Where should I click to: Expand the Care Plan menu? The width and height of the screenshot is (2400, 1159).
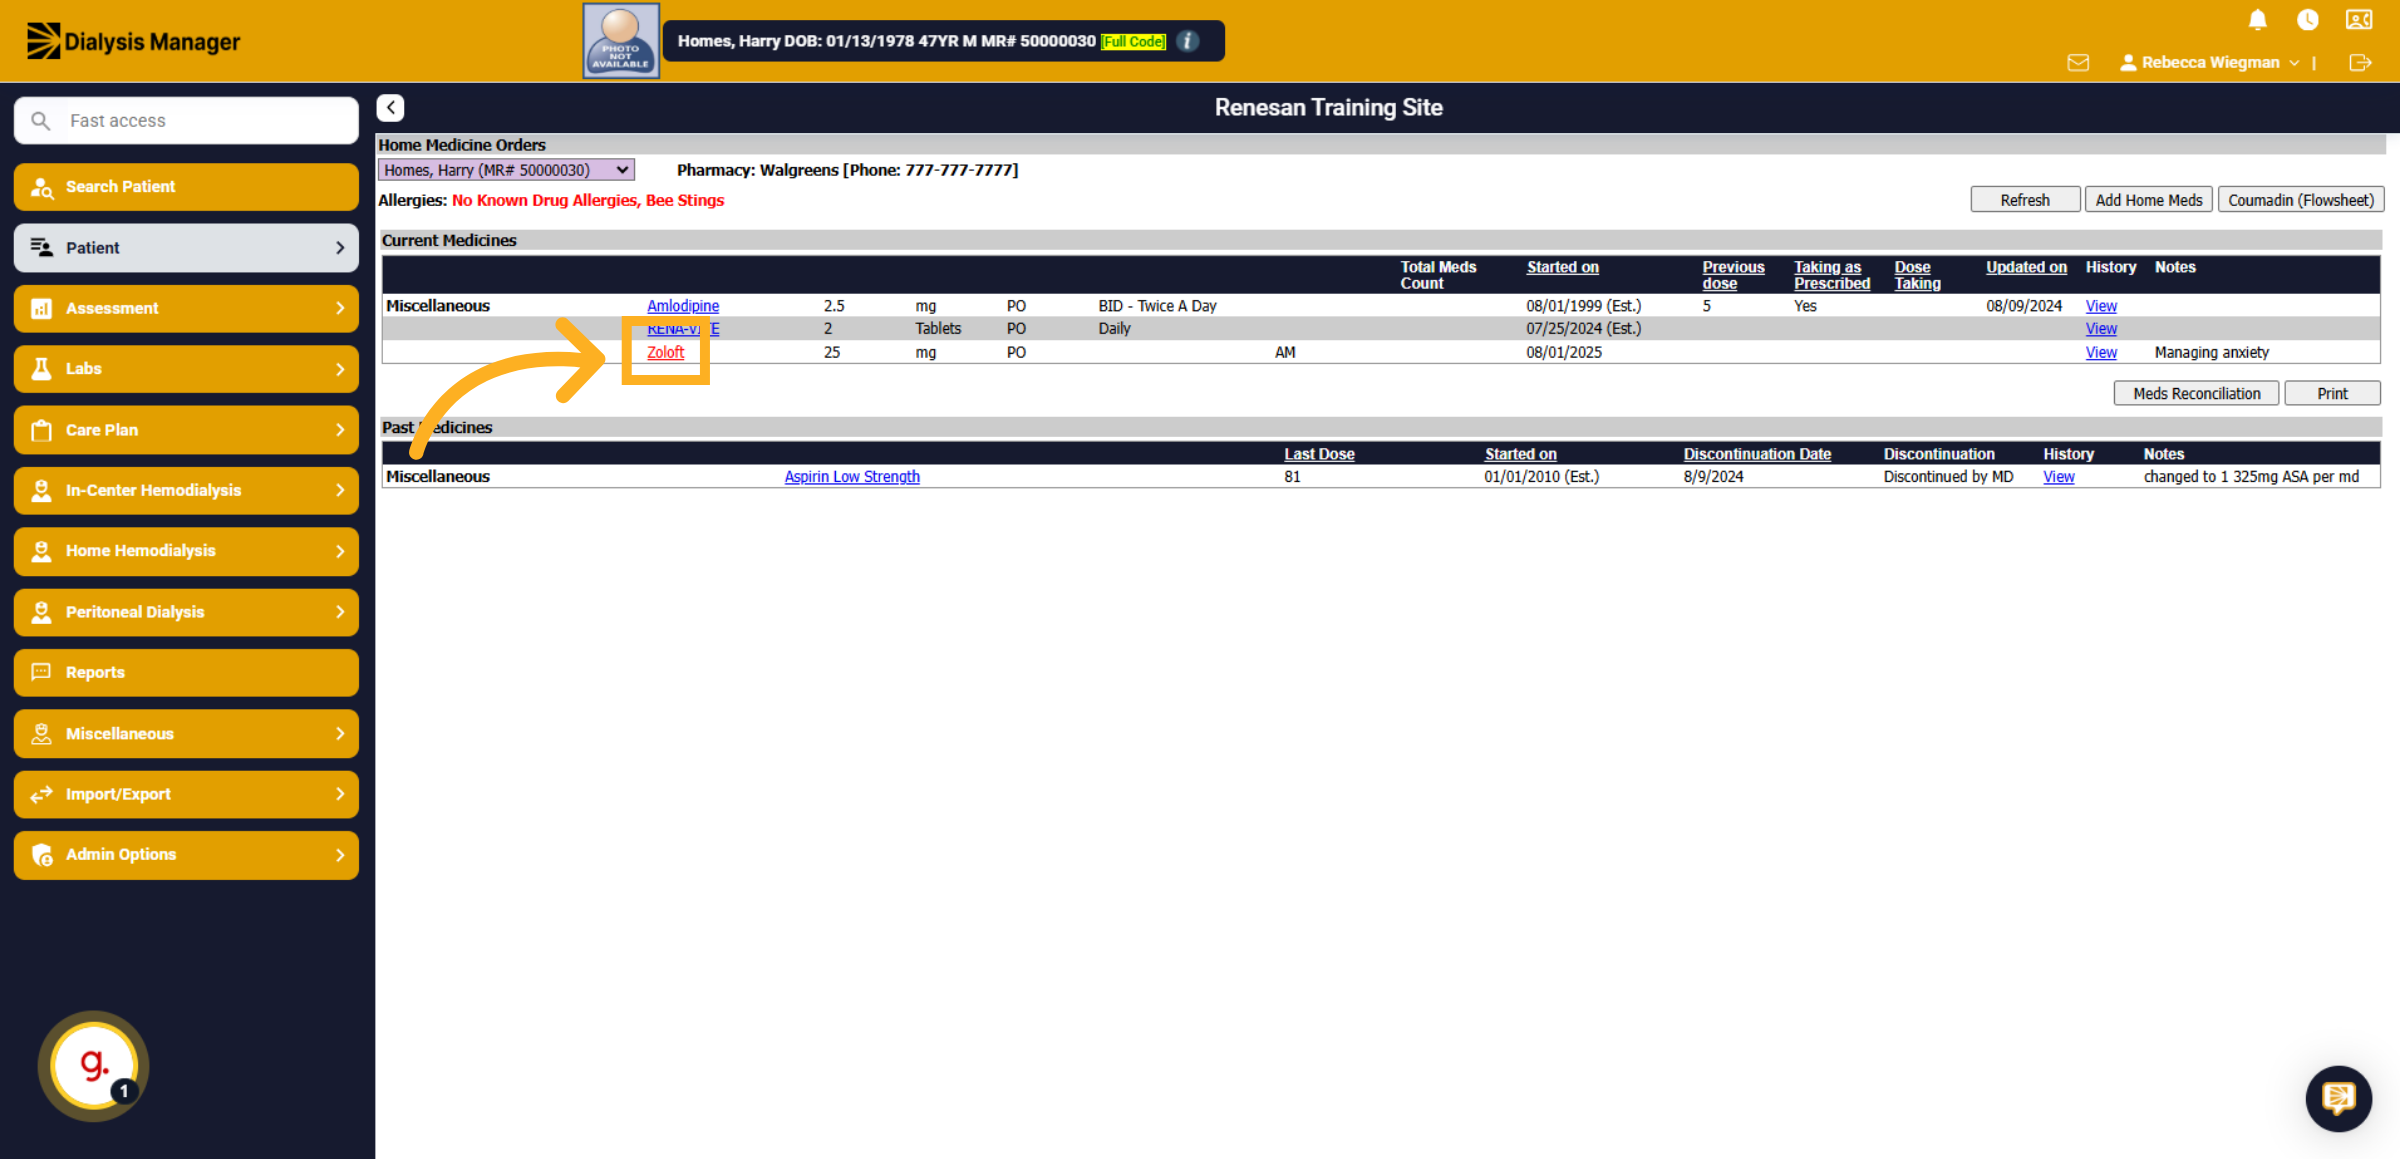click(x=187, y=430)
